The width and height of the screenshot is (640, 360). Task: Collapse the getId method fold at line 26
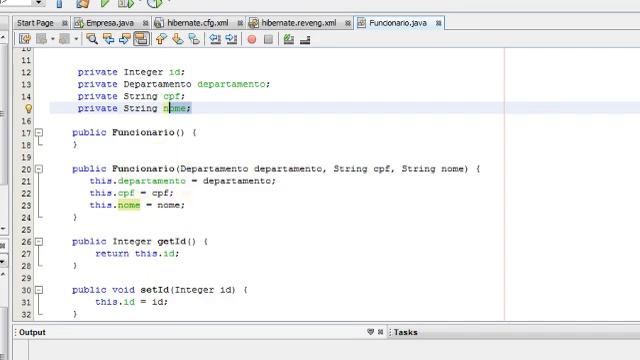(39, 242)
